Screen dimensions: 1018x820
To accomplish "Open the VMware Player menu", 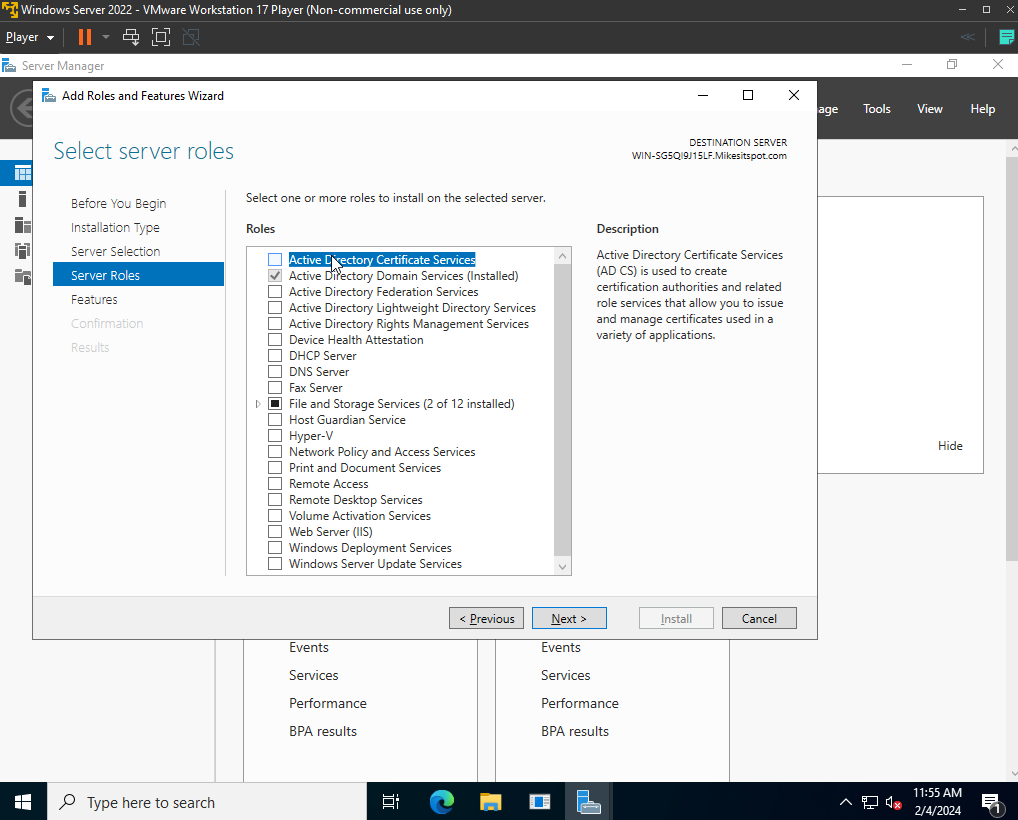I will coord(30,37).
